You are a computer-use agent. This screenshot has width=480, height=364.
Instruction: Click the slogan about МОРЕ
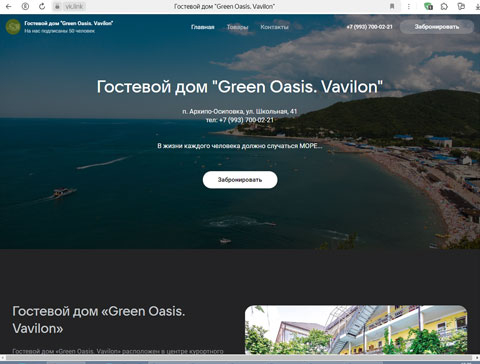[x=240, y=146]
